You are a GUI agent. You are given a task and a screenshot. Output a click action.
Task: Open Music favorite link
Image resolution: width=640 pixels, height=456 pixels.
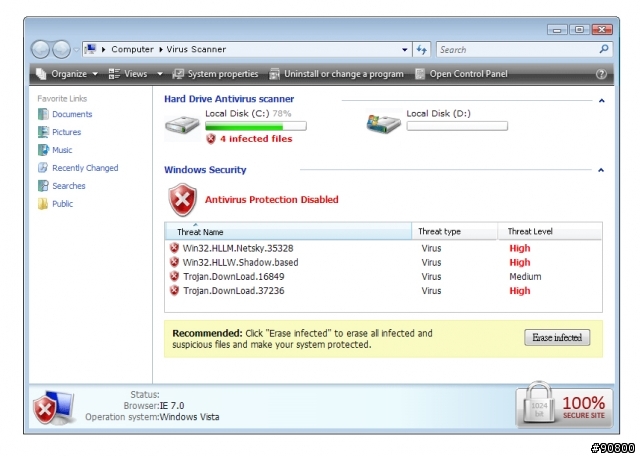(x=62, y=150)
